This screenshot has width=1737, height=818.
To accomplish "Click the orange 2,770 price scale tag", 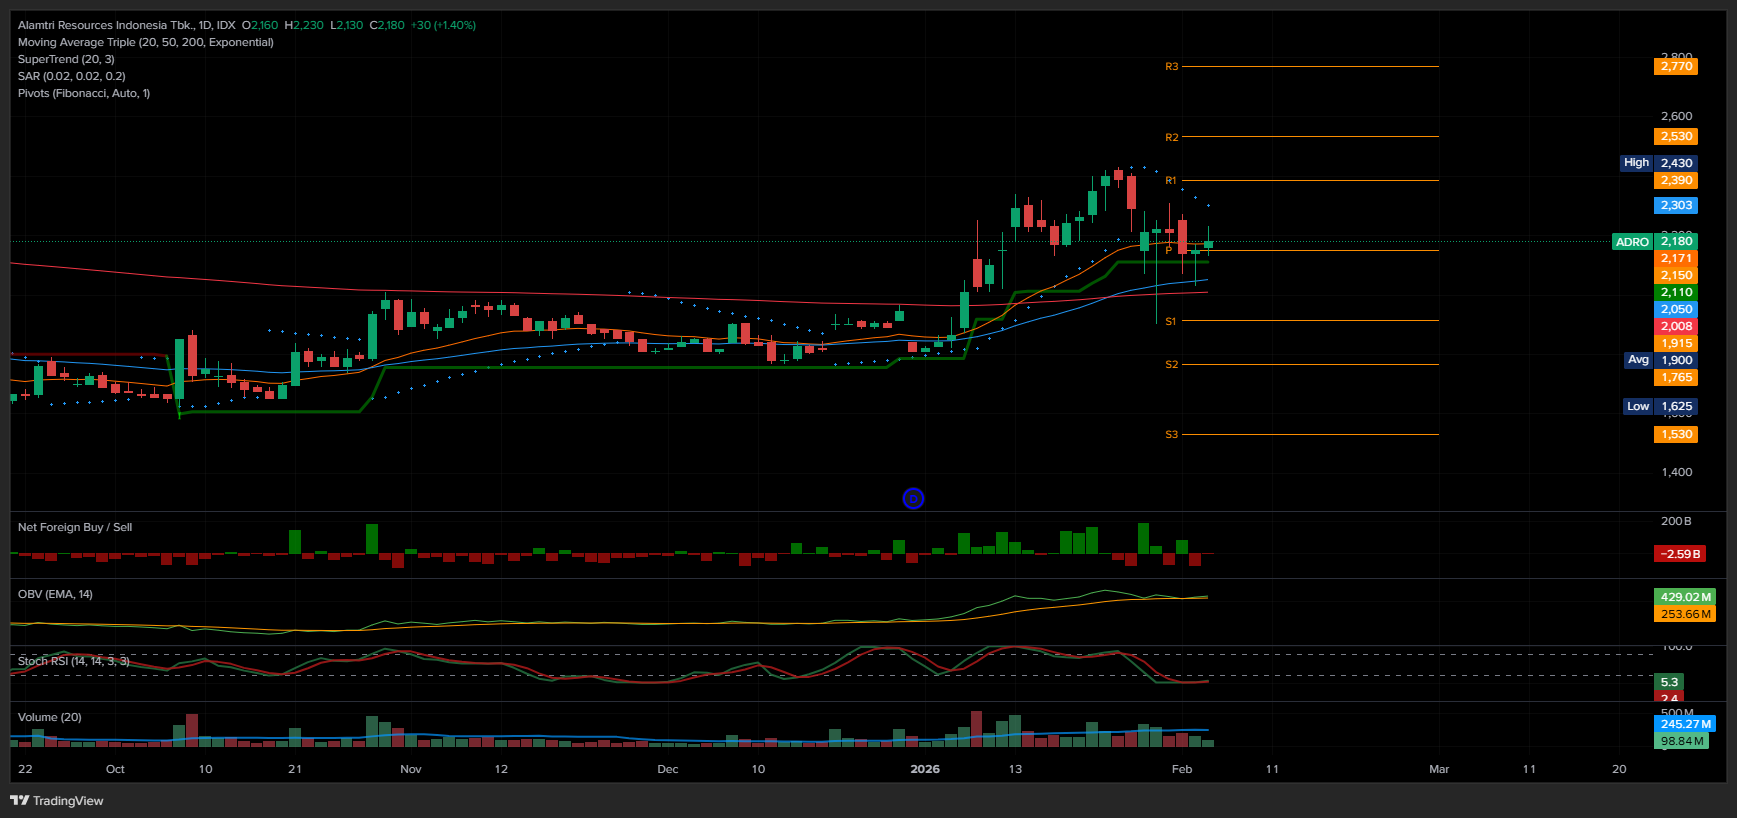I will click(1676, 67).
